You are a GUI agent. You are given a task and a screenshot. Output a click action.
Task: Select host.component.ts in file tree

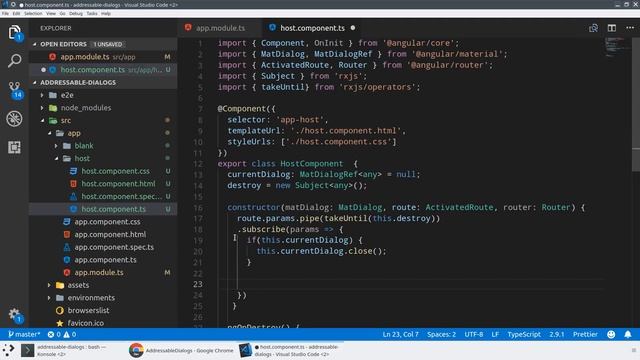click(x=103, y=209)
